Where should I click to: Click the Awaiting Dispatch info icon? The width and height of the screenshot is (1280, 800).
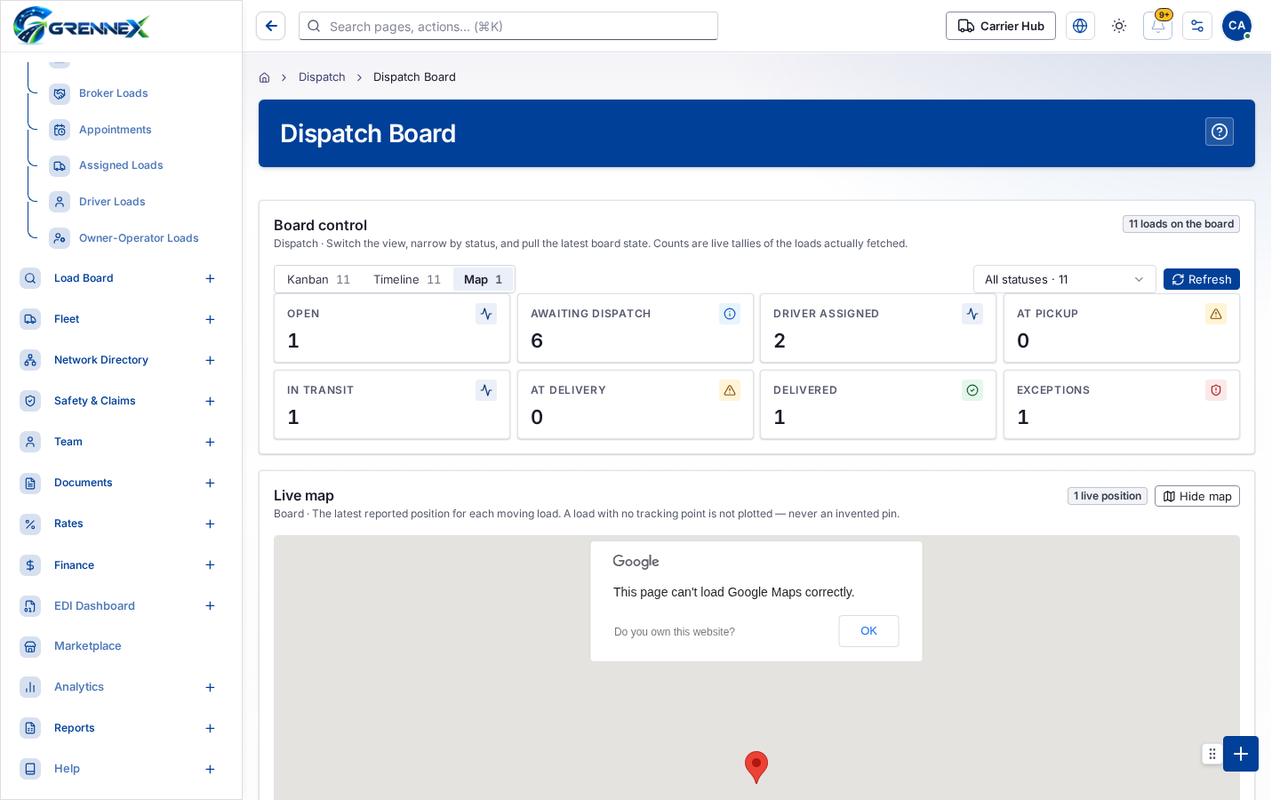730,314
